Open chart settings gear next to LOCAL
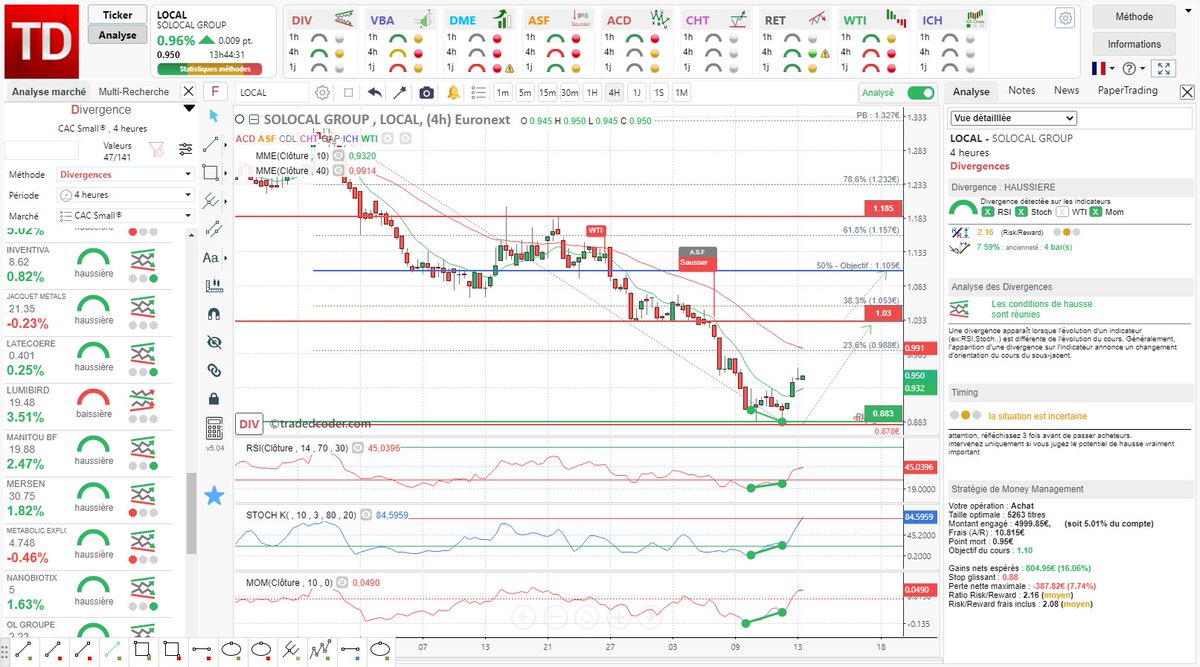Screen dimensions: 1200x667 (322, 92)
